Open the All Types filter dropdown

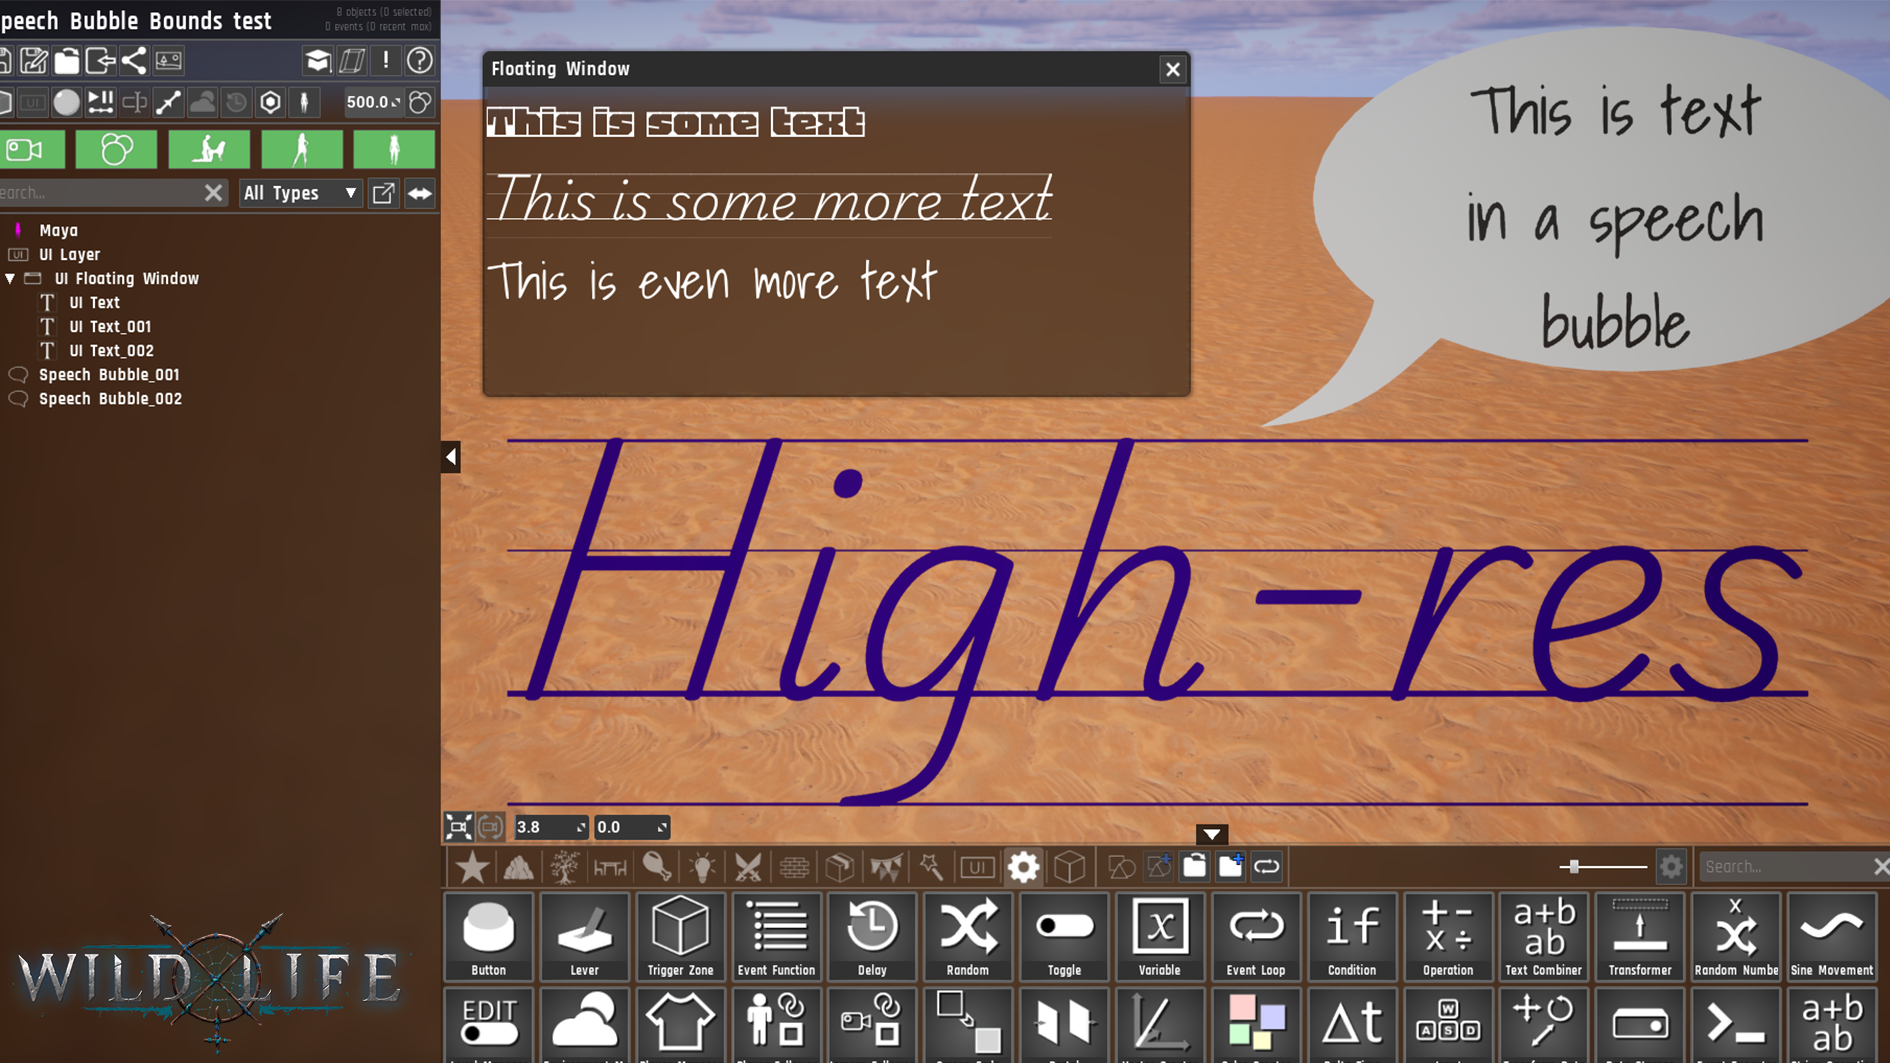point(300,193)
